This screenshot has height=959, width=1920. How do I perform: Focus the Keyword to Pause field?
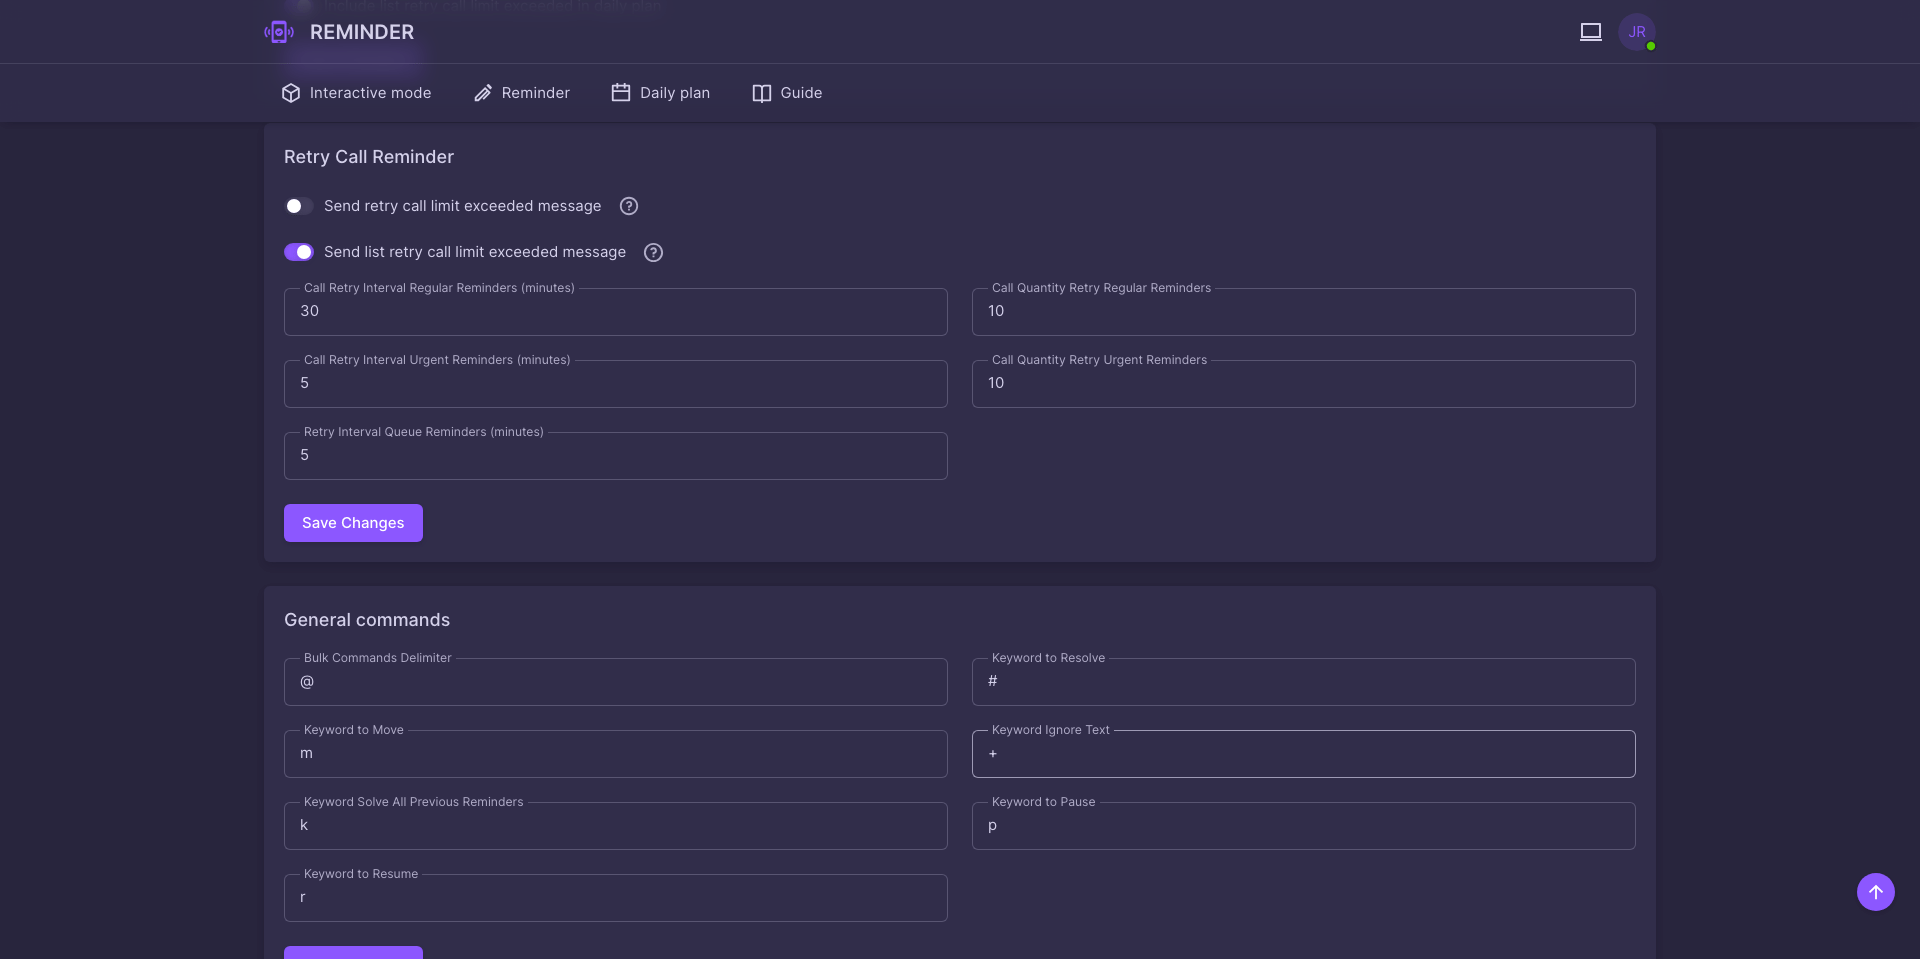1304,826
